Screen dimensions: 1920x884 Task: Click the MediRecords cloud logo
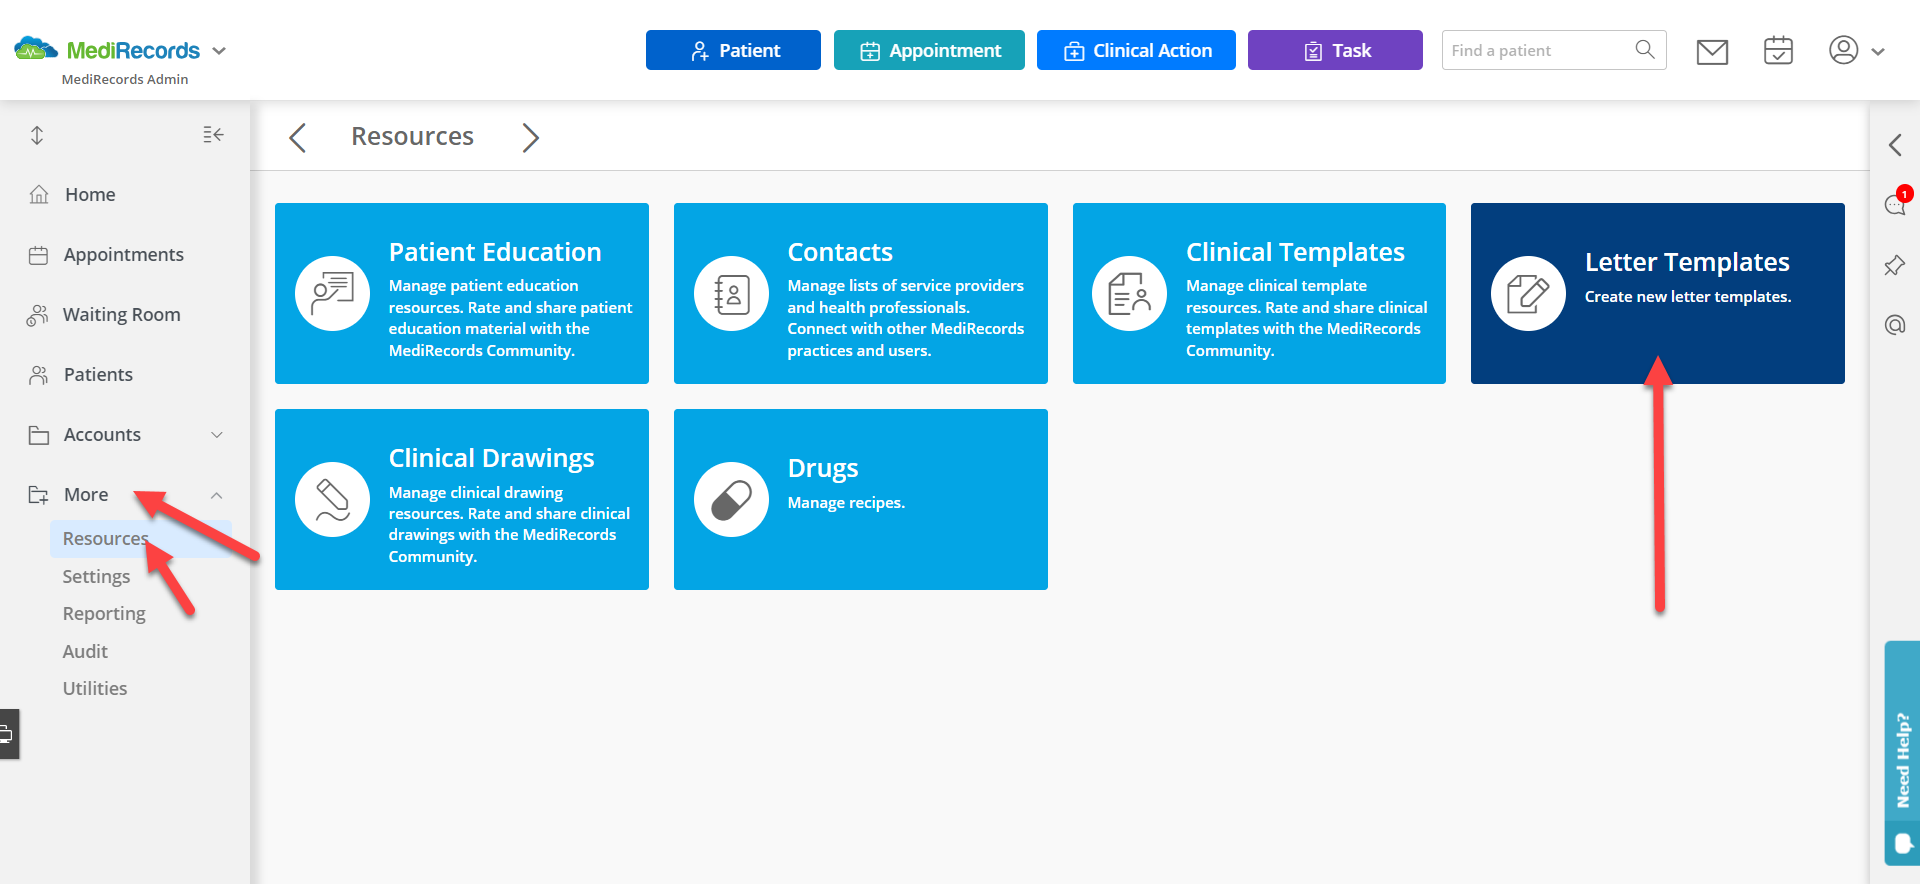point(36,48)
